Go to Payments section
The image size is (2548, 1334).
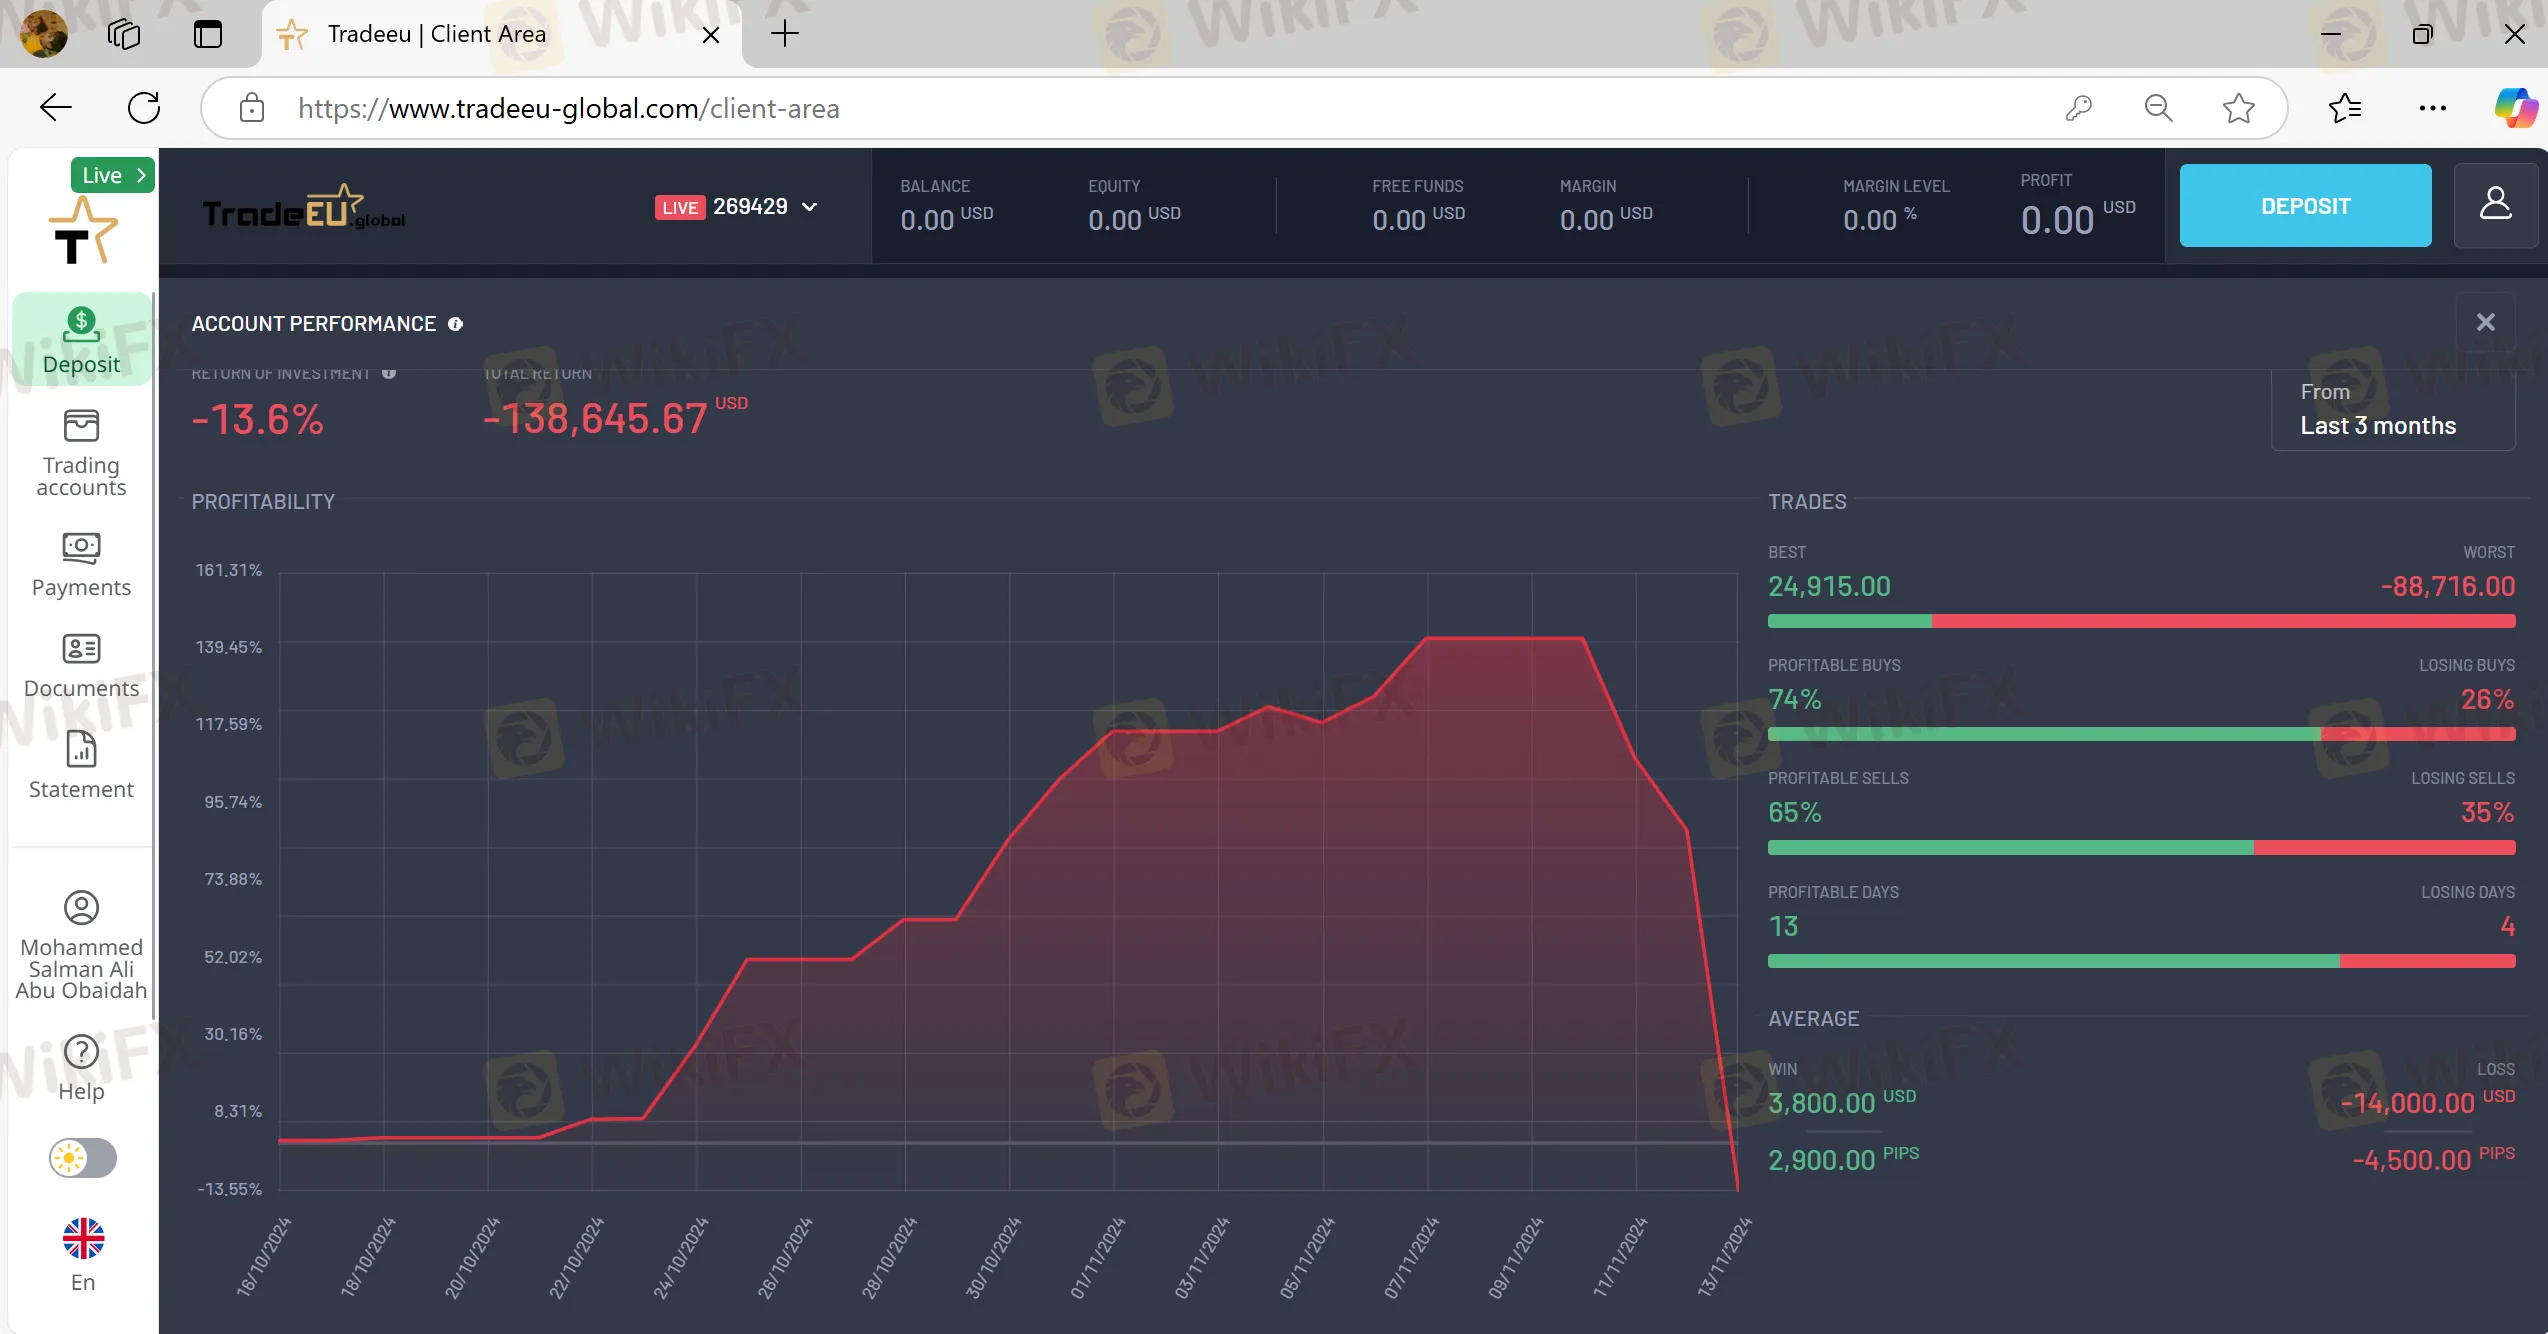pyautogui.click(x=81, y=564)
